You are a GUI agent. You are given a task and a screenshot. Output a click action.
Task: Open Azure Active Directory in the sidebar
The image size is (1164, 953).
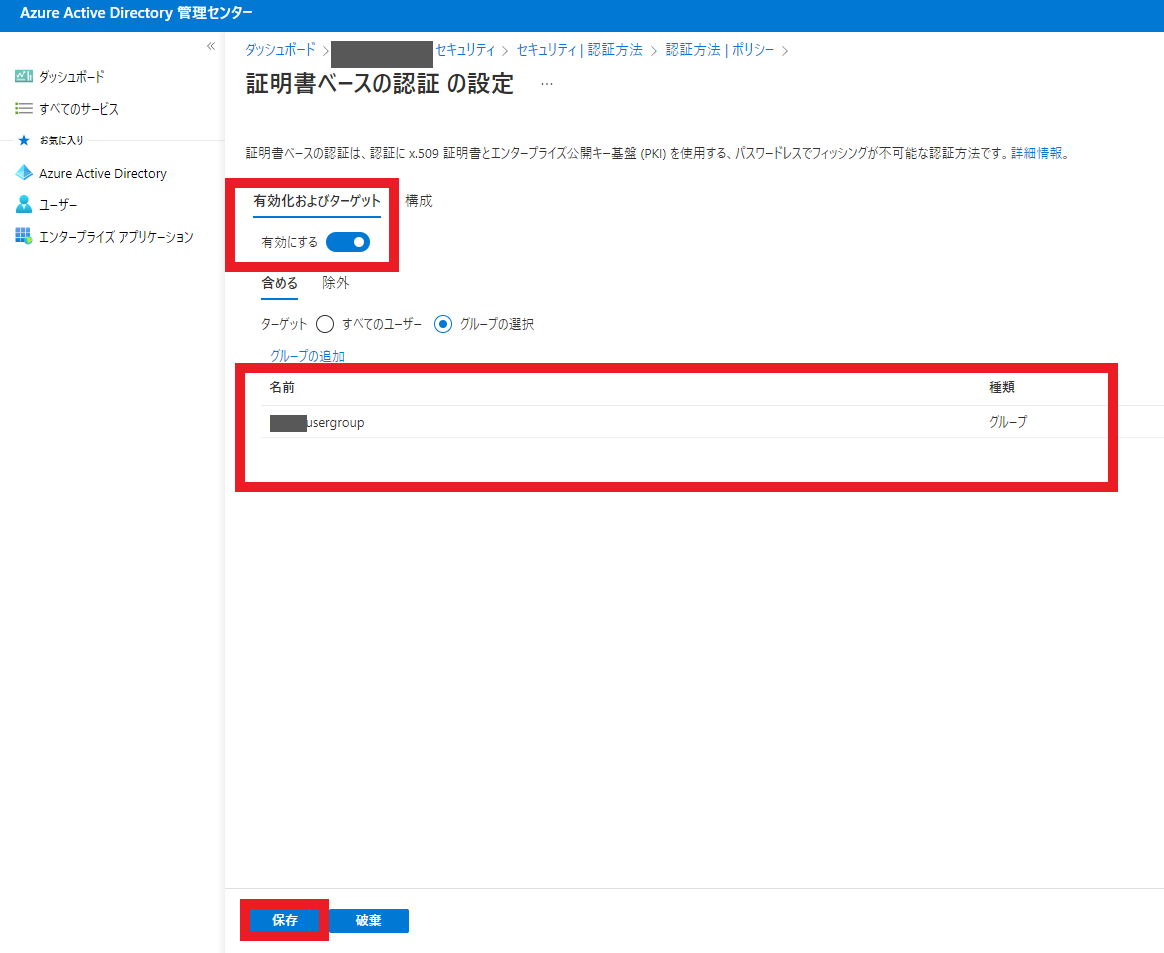103,174
